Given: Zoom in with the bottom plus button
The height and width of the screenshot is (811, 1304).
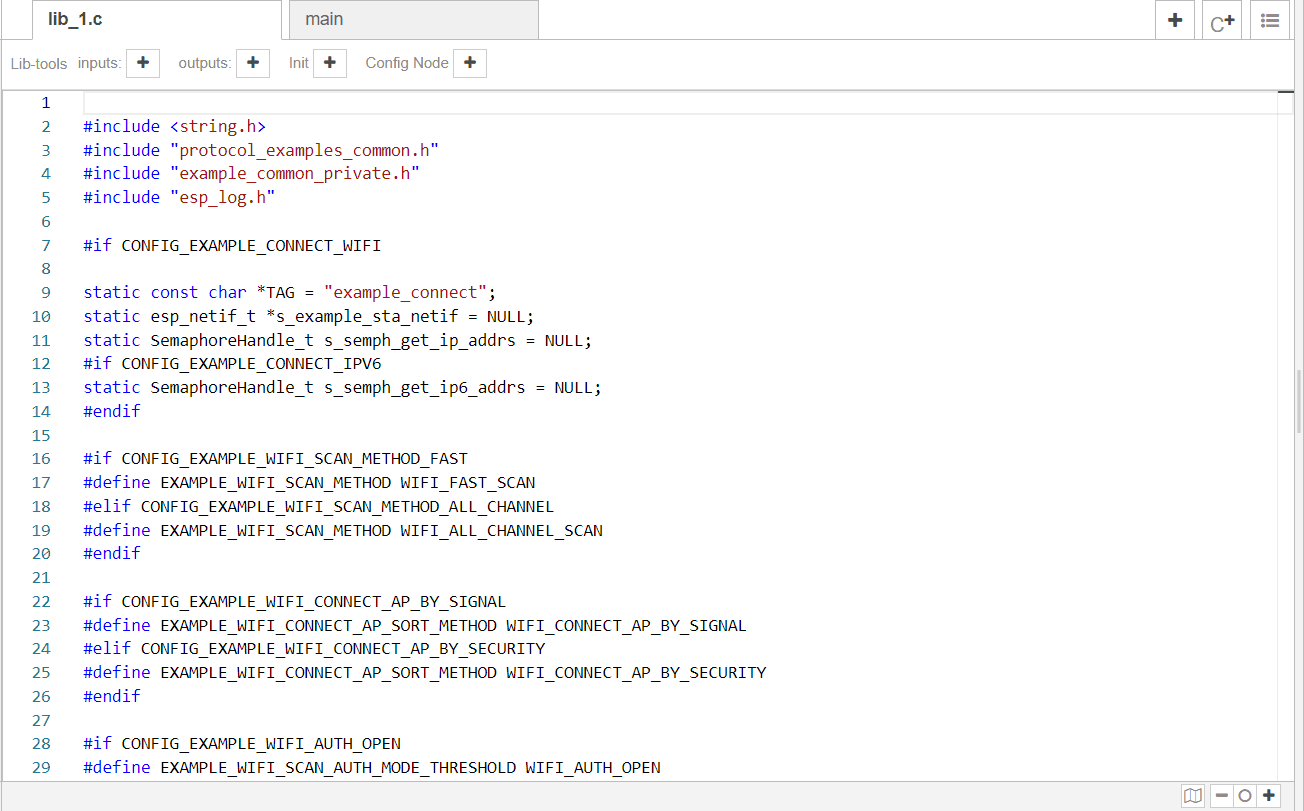Looking at the screenshot, I should click(1269, 796).
